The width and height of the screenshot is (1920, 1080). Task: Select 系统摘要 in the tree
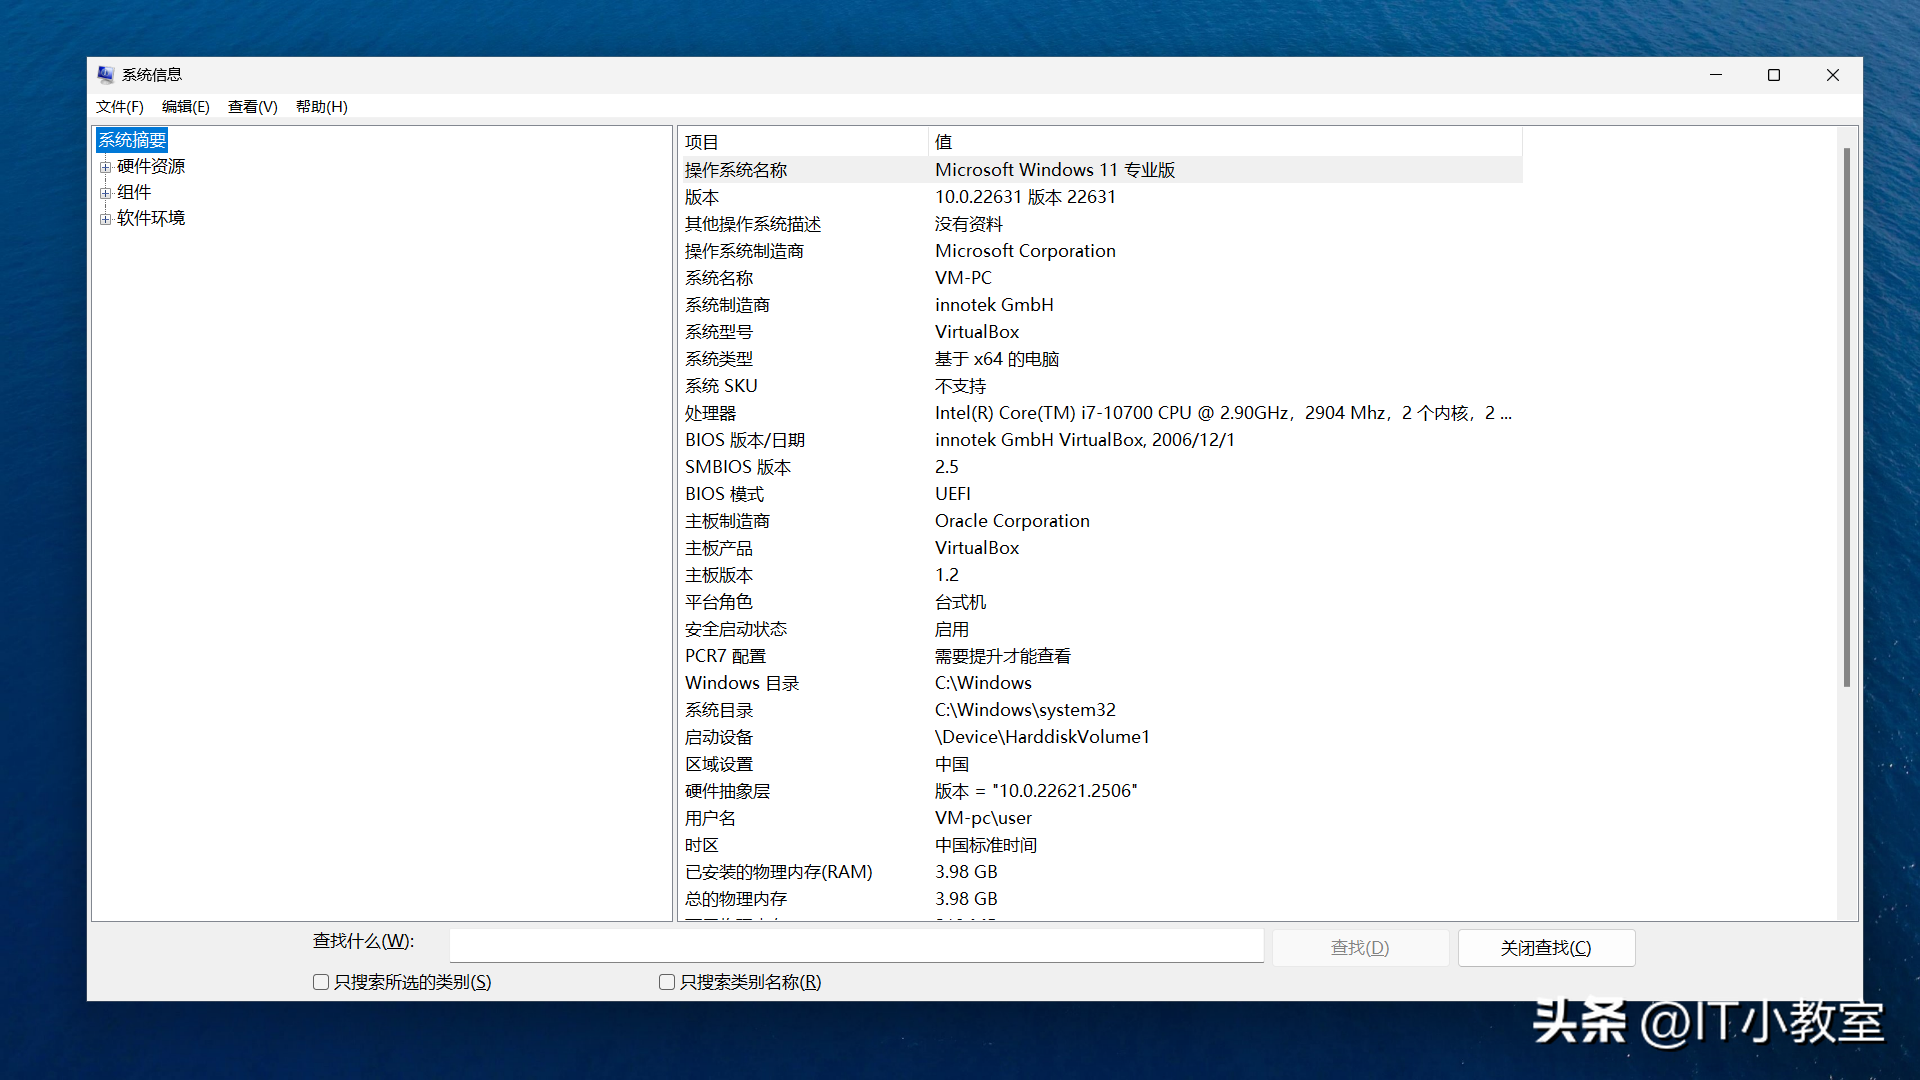point(132,140)
